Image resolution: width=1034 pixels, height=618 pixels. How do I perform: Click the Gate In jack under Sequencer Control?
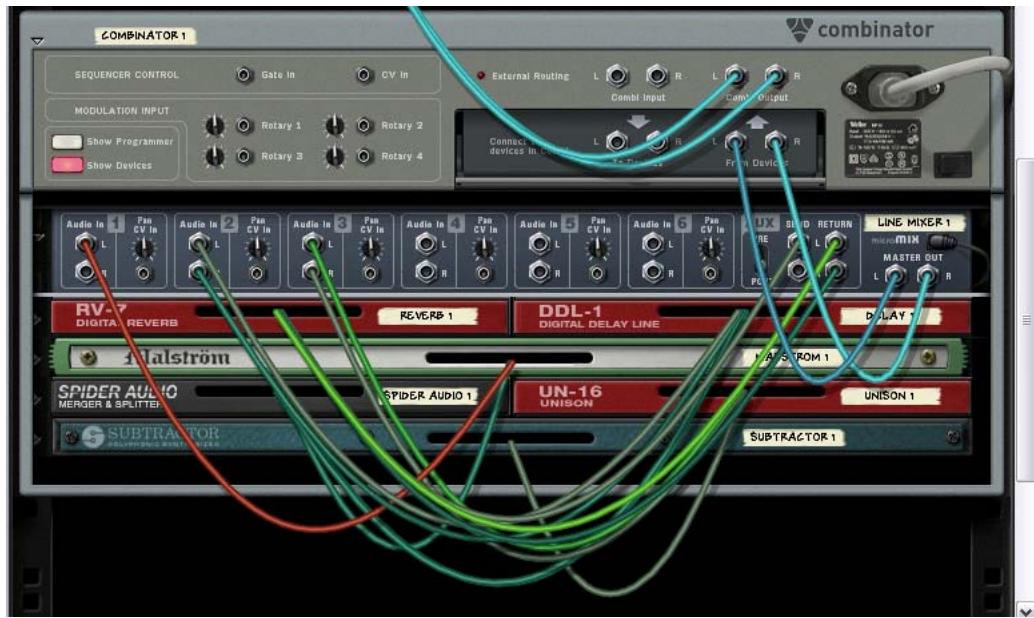coord(243,73)
